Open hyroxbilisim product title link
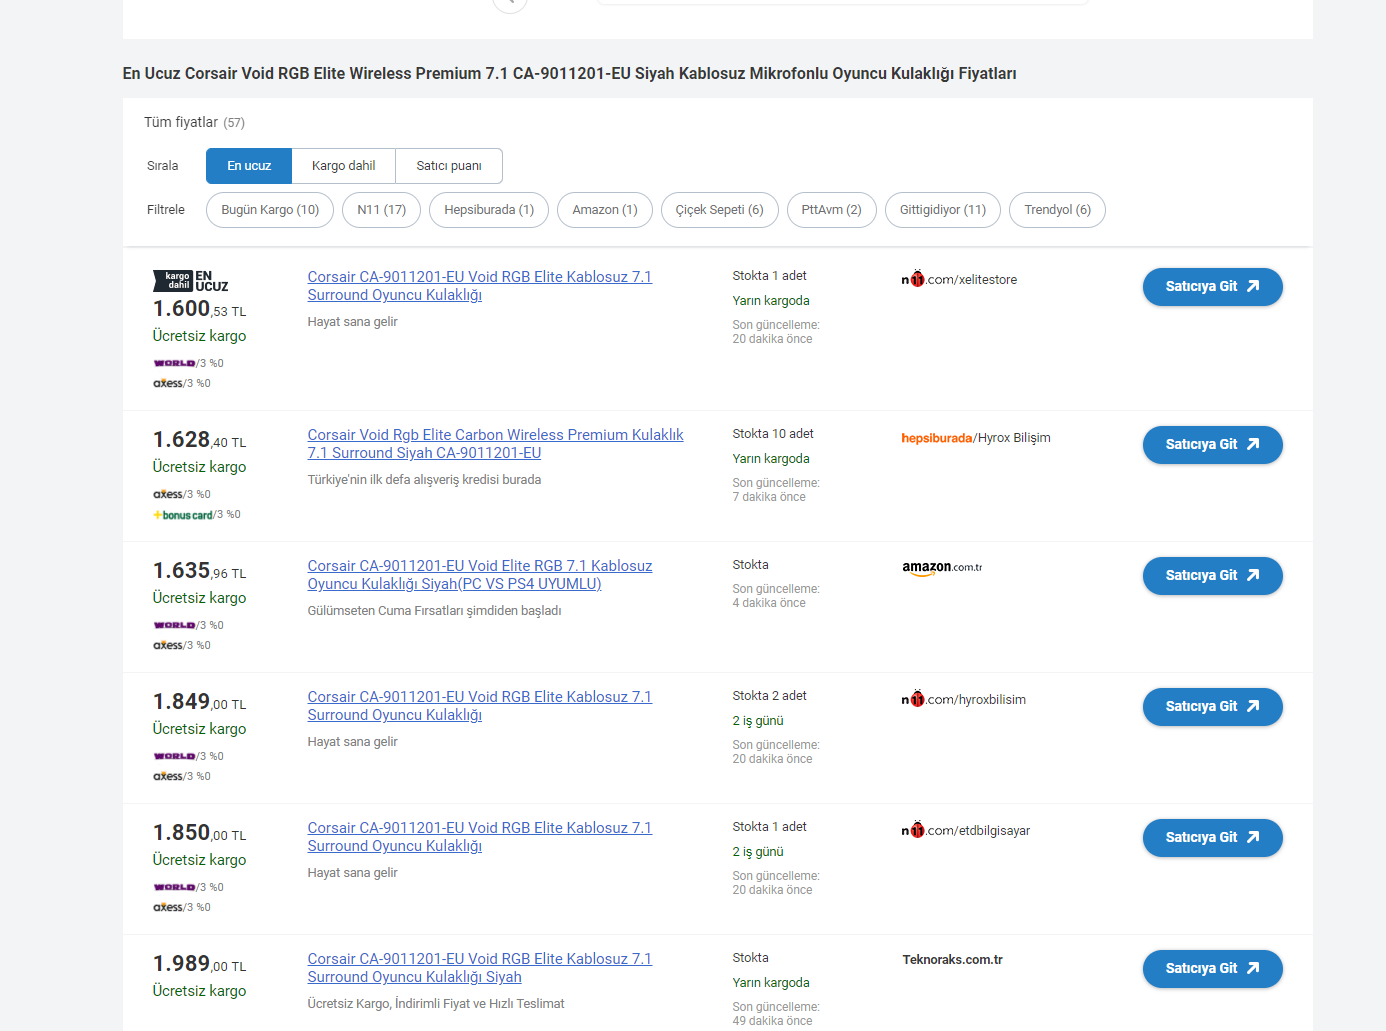 pos(480,706)
